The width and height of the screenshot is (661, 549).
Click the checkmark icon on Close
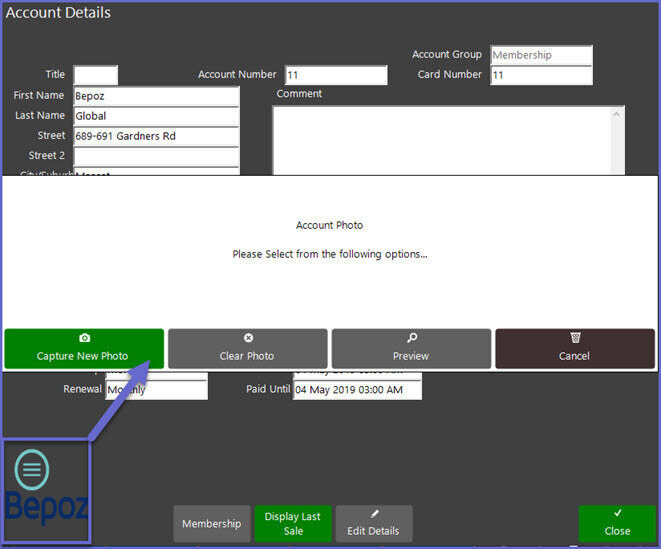[617, 513]
